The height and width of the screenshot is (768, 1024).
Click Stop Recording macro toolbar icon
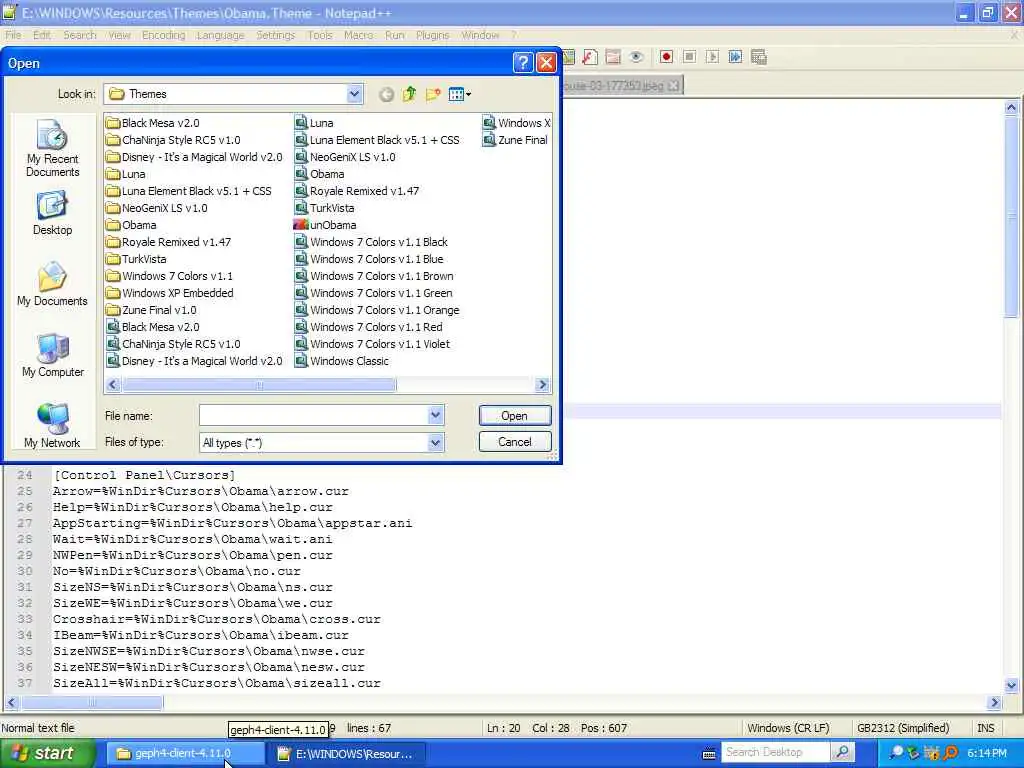(x=689, y=57)
